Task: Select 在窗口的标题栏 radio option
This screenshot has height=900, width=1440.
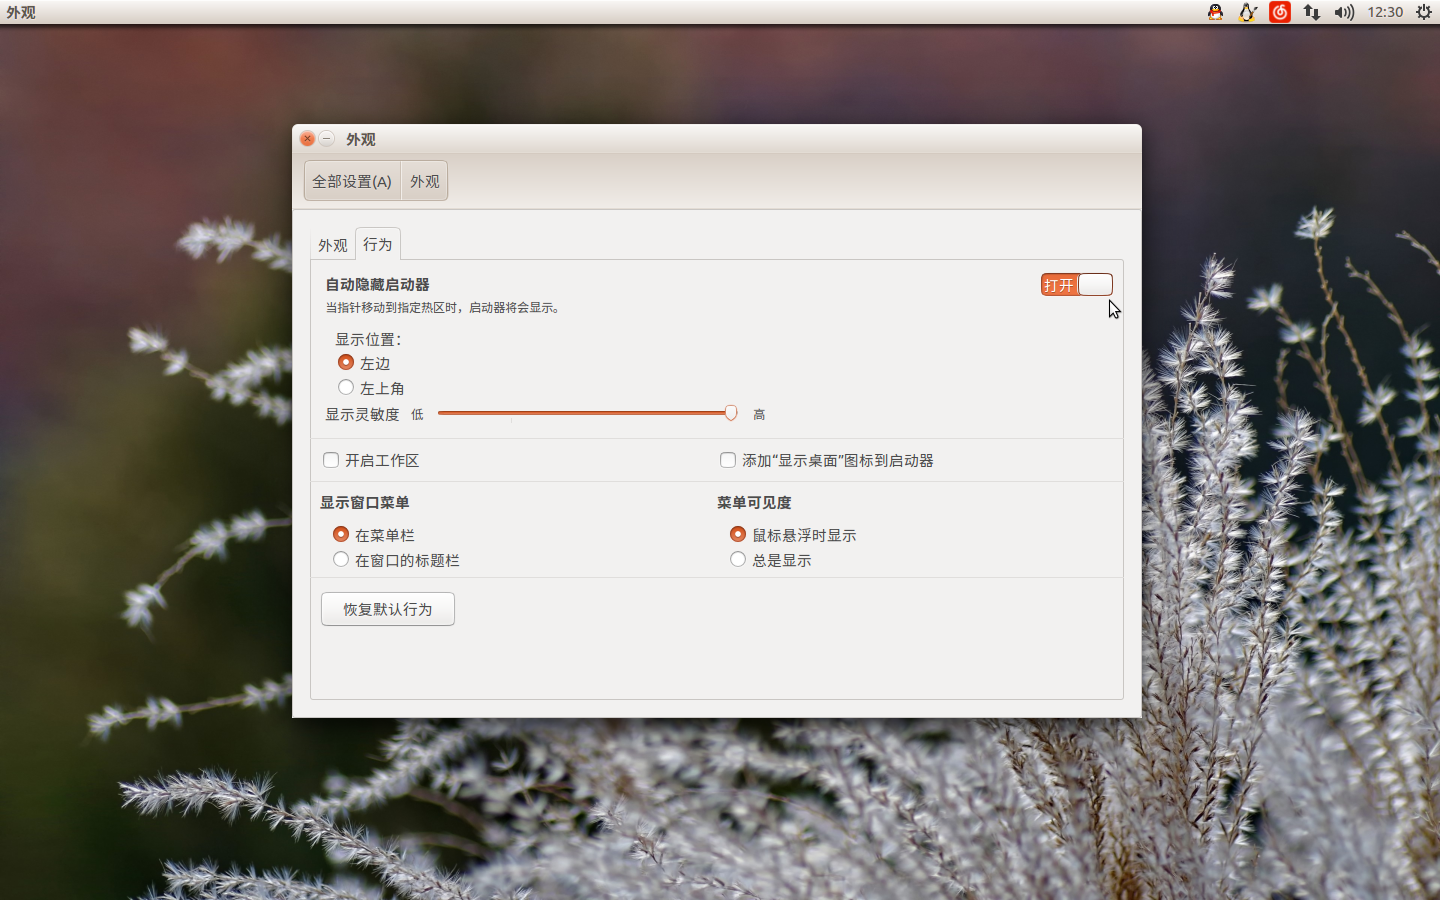Action: click(x=341, y=559)
